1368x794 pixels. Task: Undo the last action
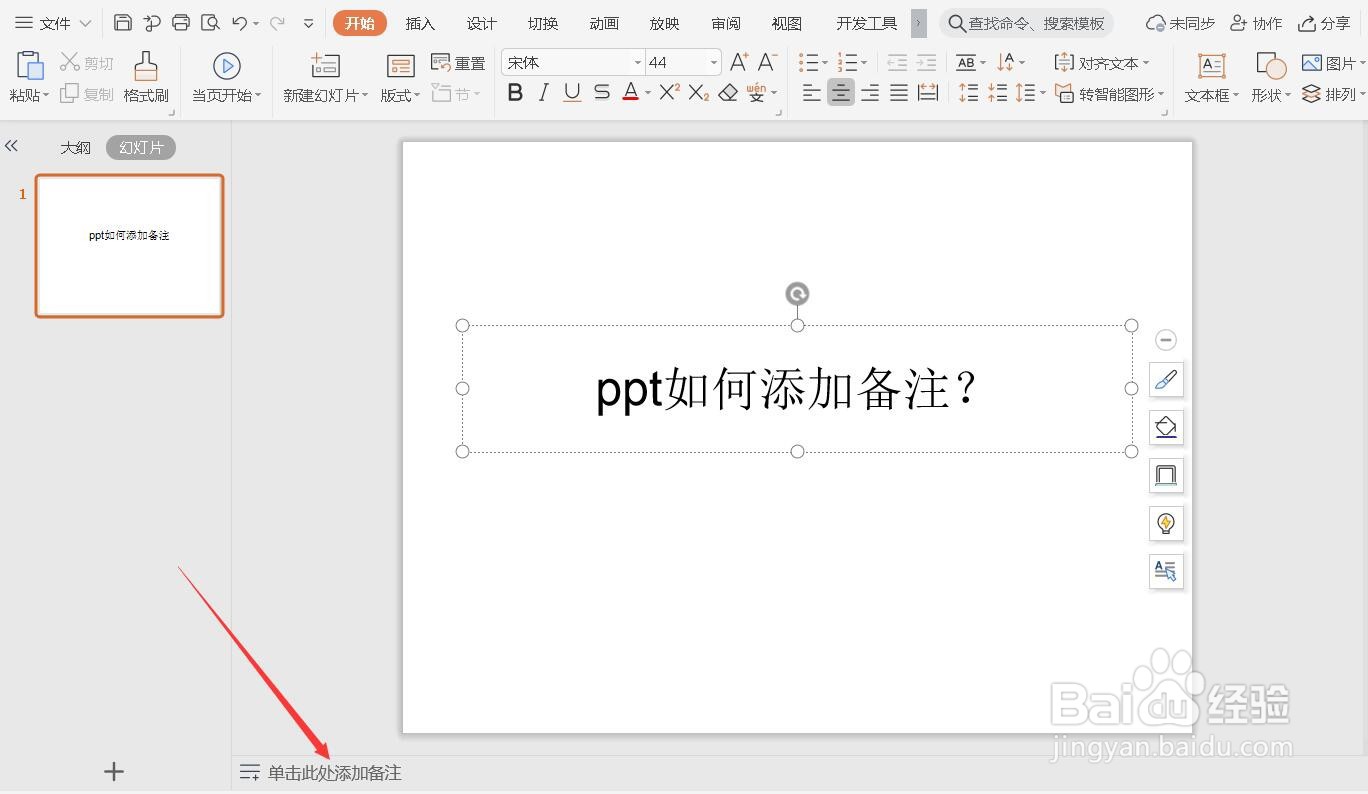point(239,22)
